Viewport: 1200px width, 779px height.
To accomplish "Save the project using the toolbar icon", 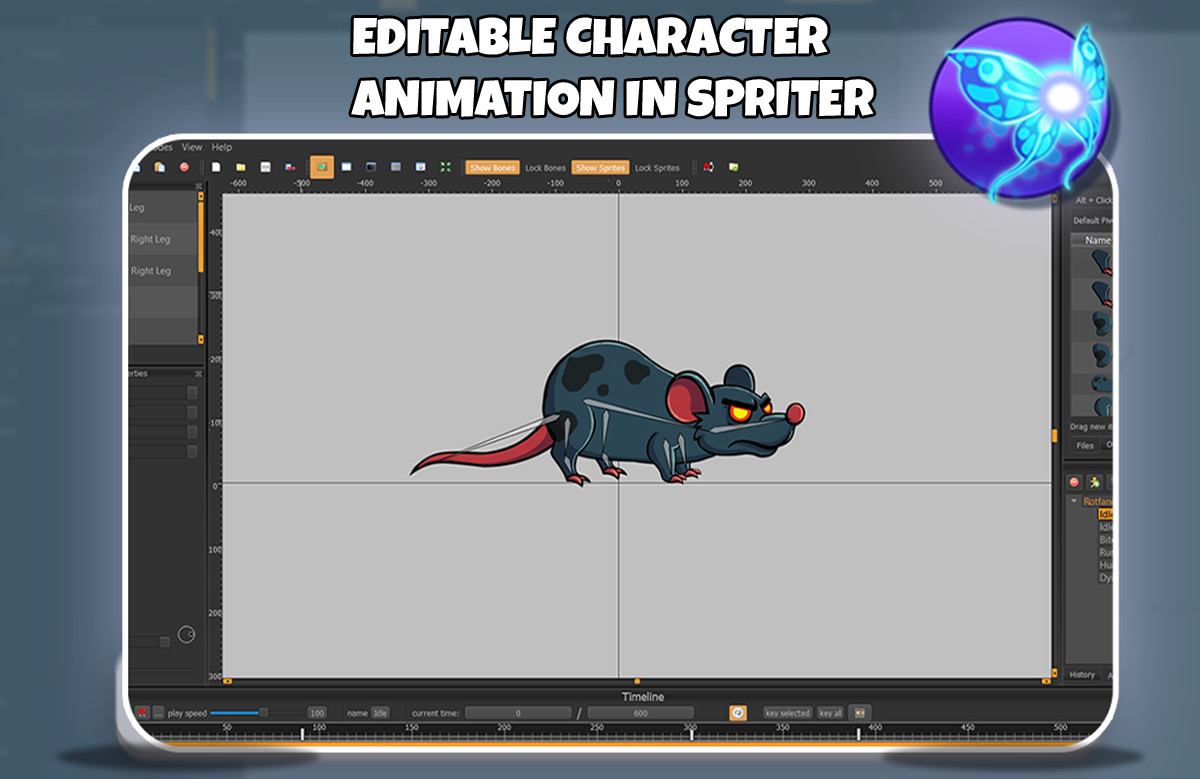I will pos(264,167).
